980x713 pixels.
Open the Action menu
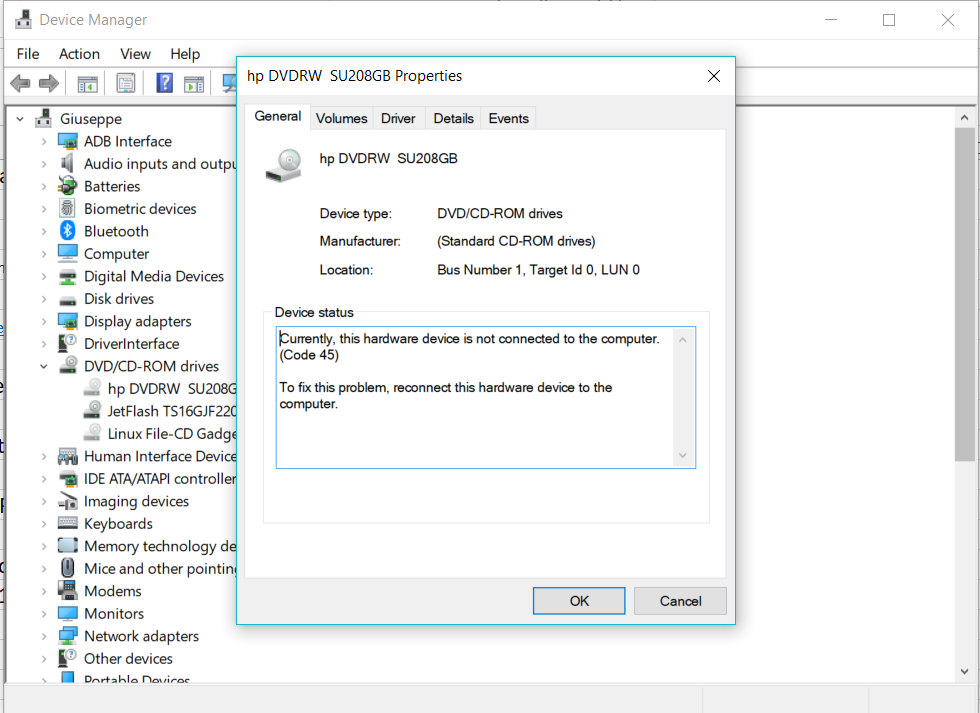[x=79, y=54]
